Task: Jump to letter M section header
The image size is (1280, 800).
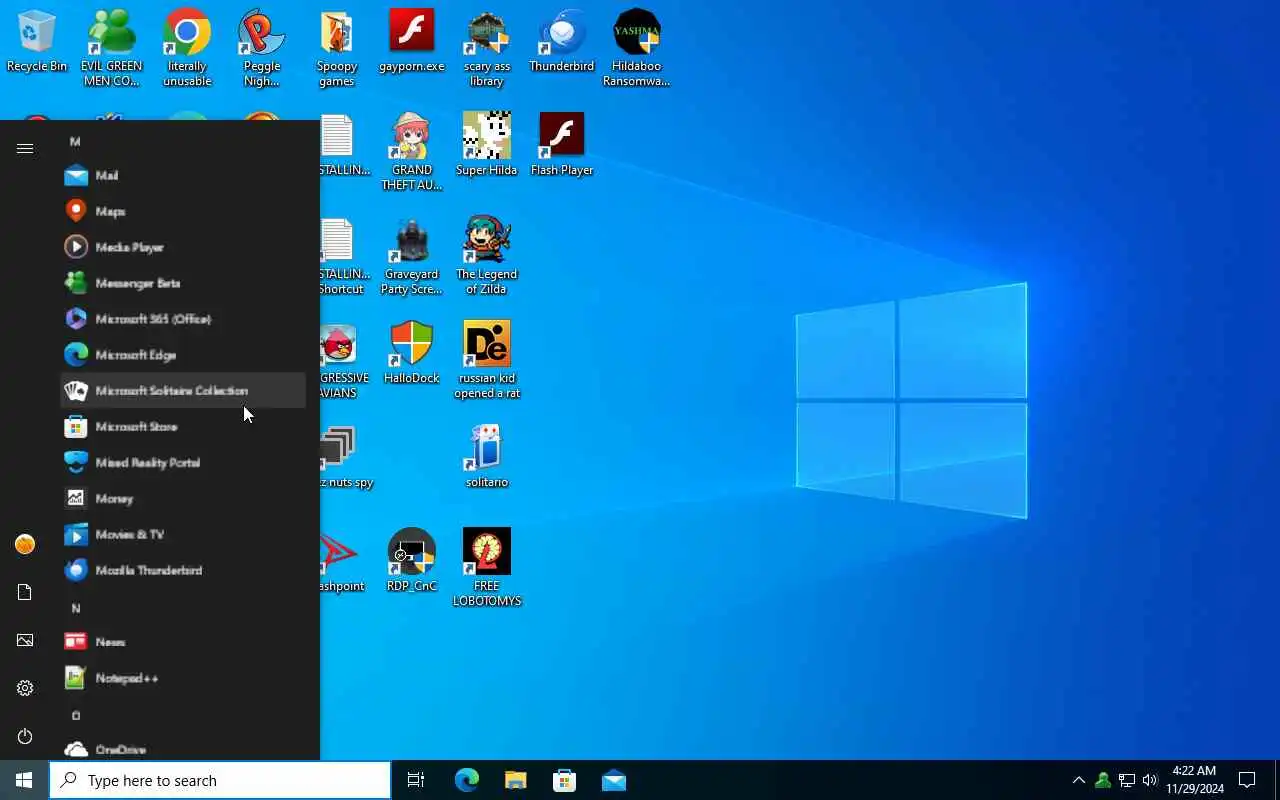Action: pos(75,141)
